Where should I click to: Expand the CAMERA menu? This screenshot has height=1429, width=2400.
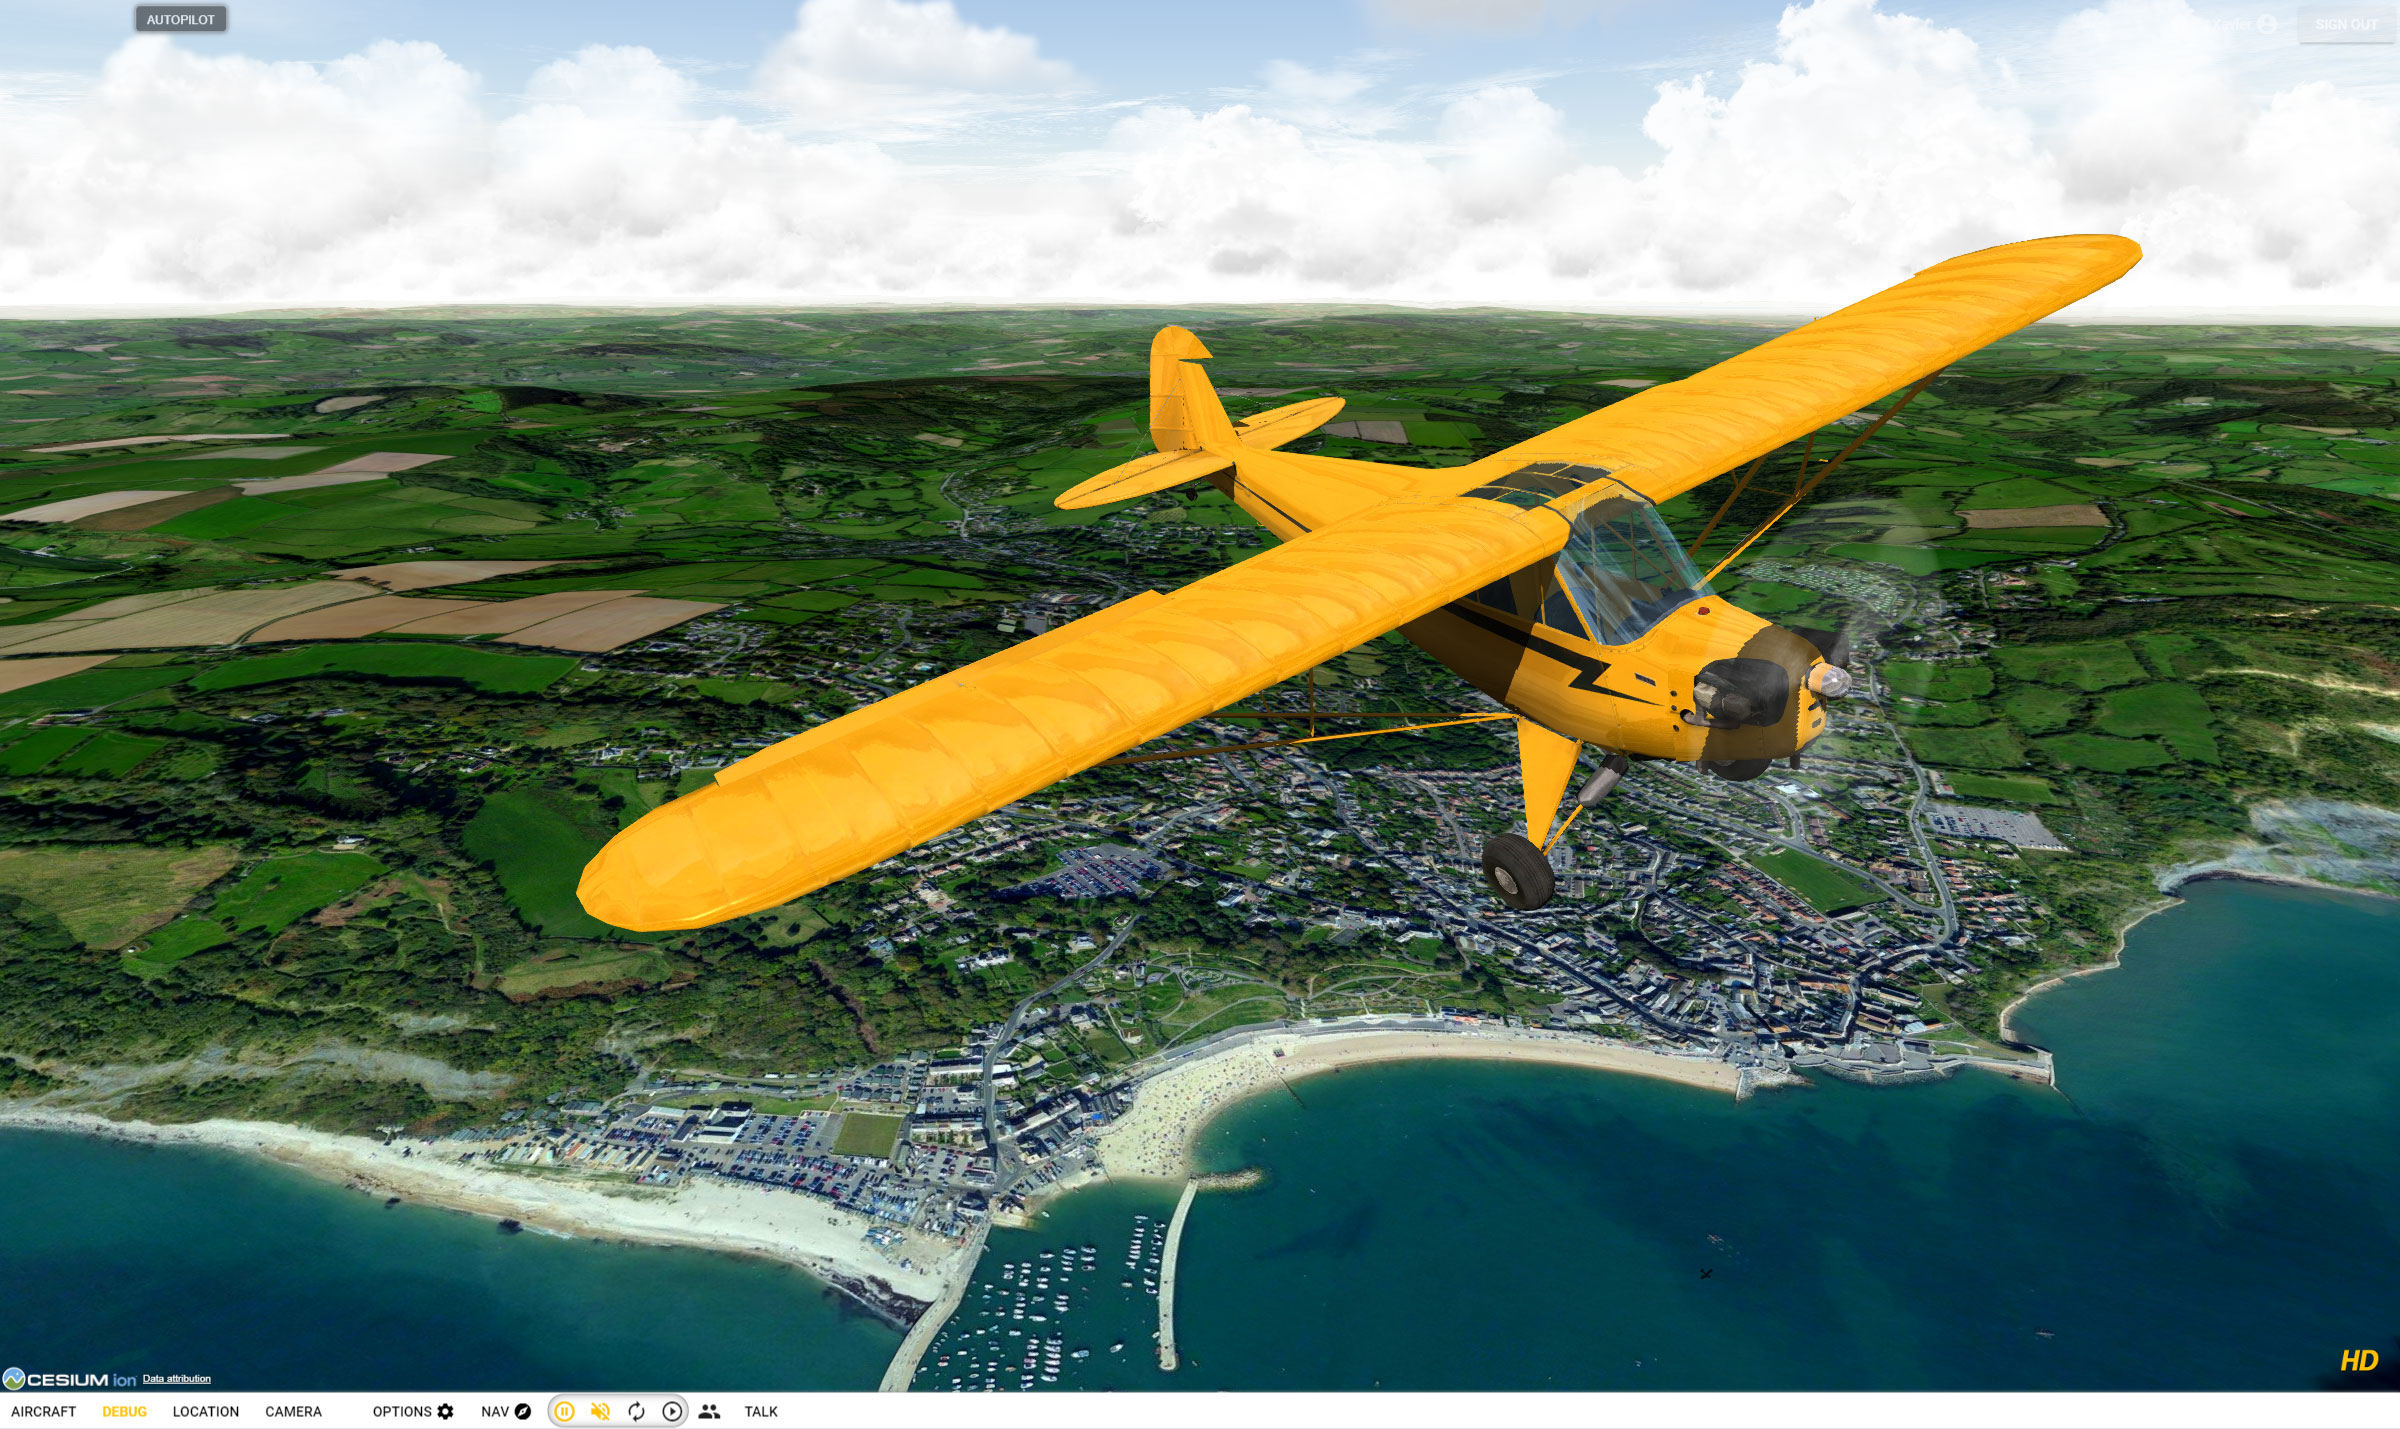pyautogui.click(x=293, y=1411)
